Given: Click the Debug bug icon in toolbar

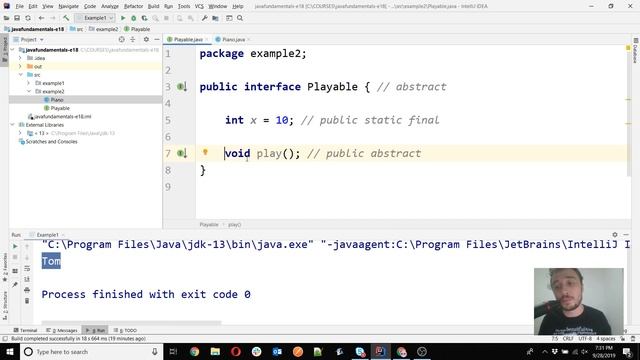Looking at the screenshot, I should click(133, 18).
